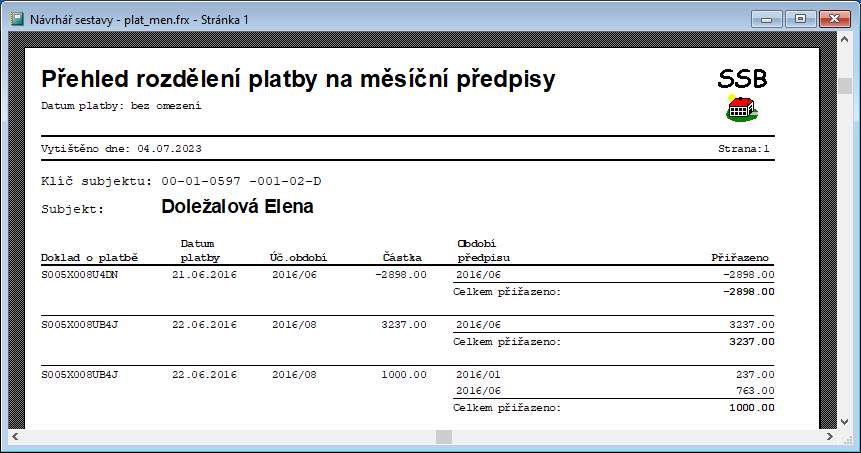The image size is (861, 453).
Task: Click the print date 04.07.2023
Action: 169,148
